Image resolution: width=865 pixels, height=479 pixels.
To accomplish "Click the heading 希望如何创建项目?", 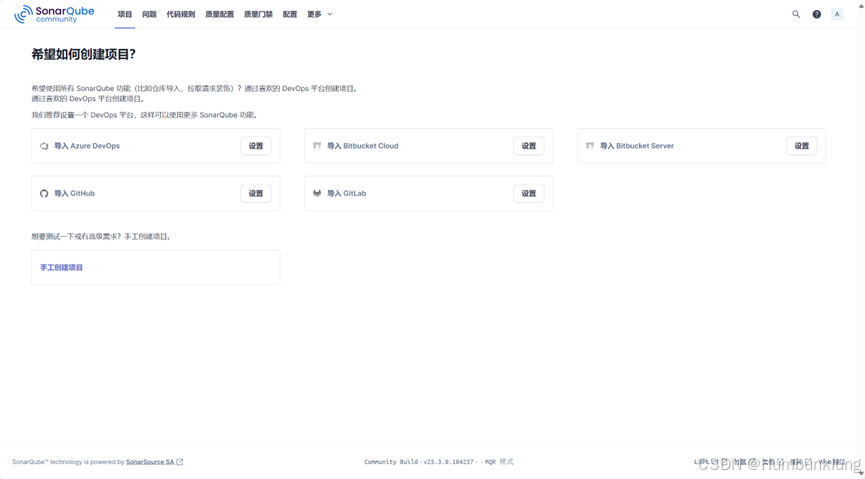I will pos(84,54).
